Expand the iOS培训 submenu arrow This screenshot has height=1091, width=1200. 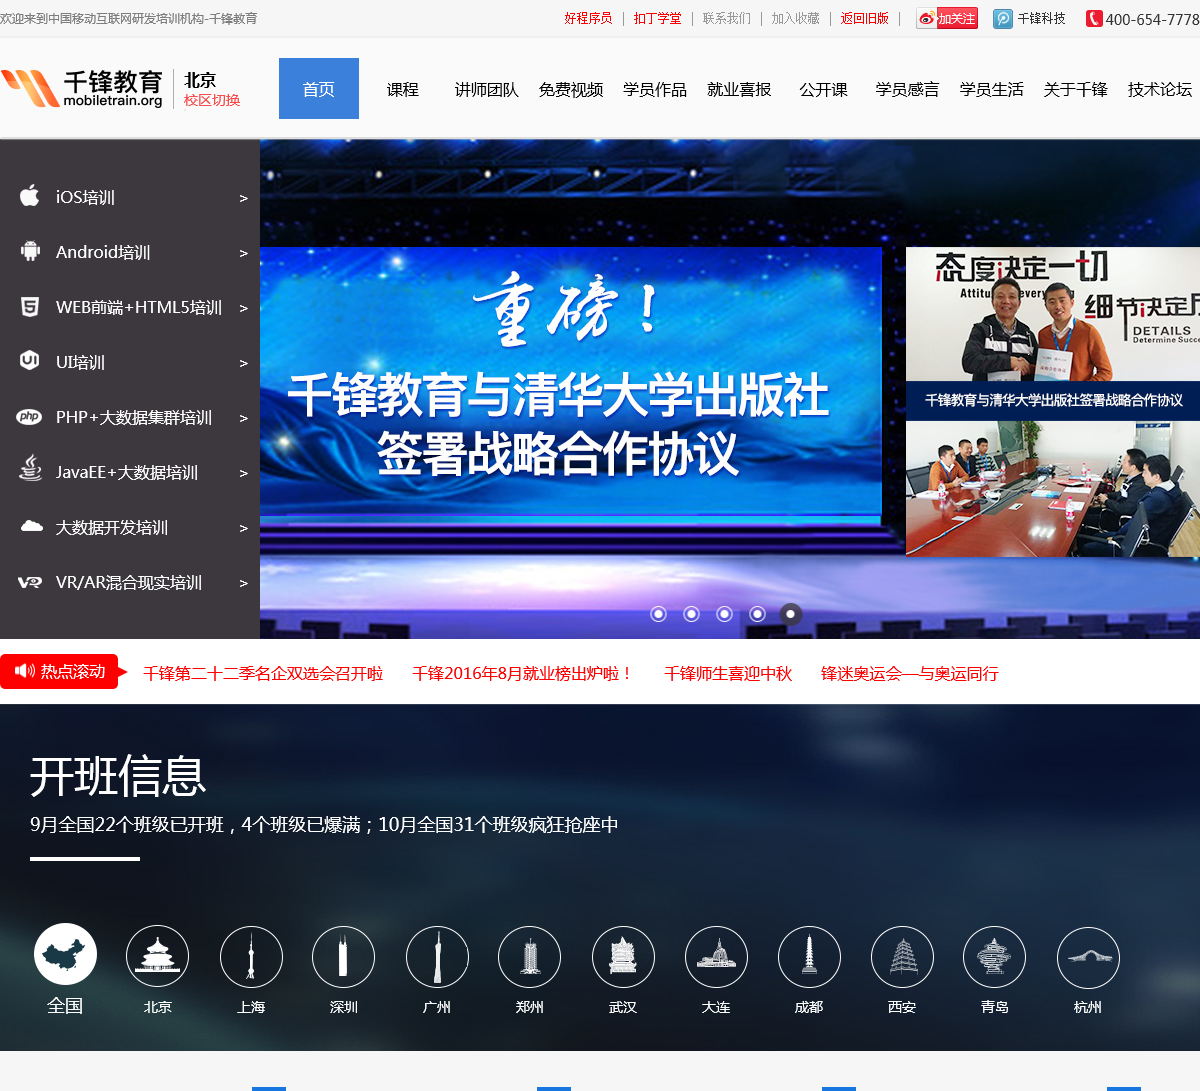click(243, 198)
